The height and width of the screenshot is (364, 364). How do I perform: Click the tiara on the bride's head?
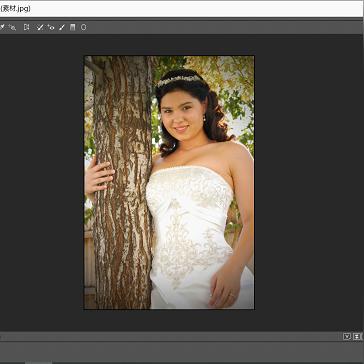(179, 80)
